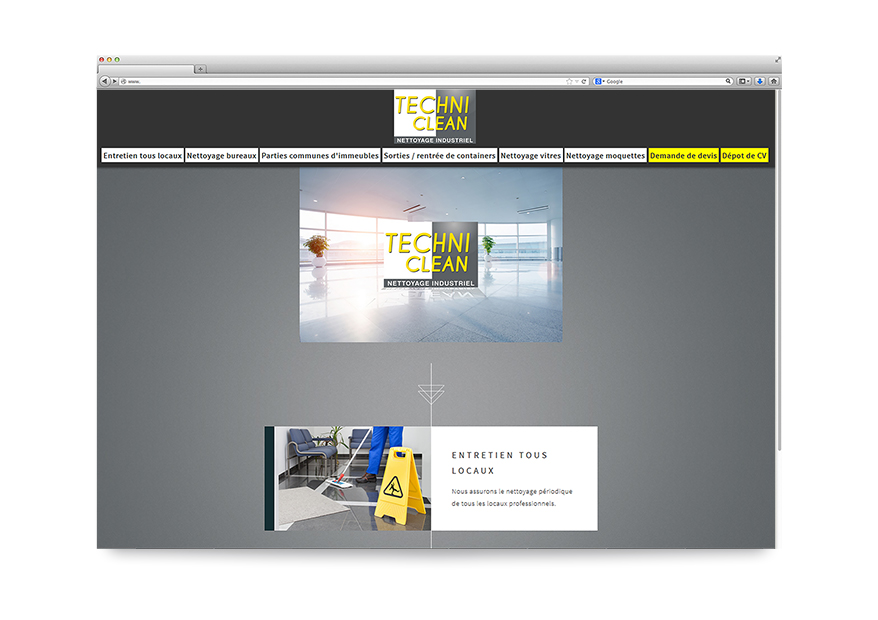This screenshot has width=878, height=620.
Task: Click the yellow Demande de devis button
Action: pyautogui.click(x=683, y=156)
